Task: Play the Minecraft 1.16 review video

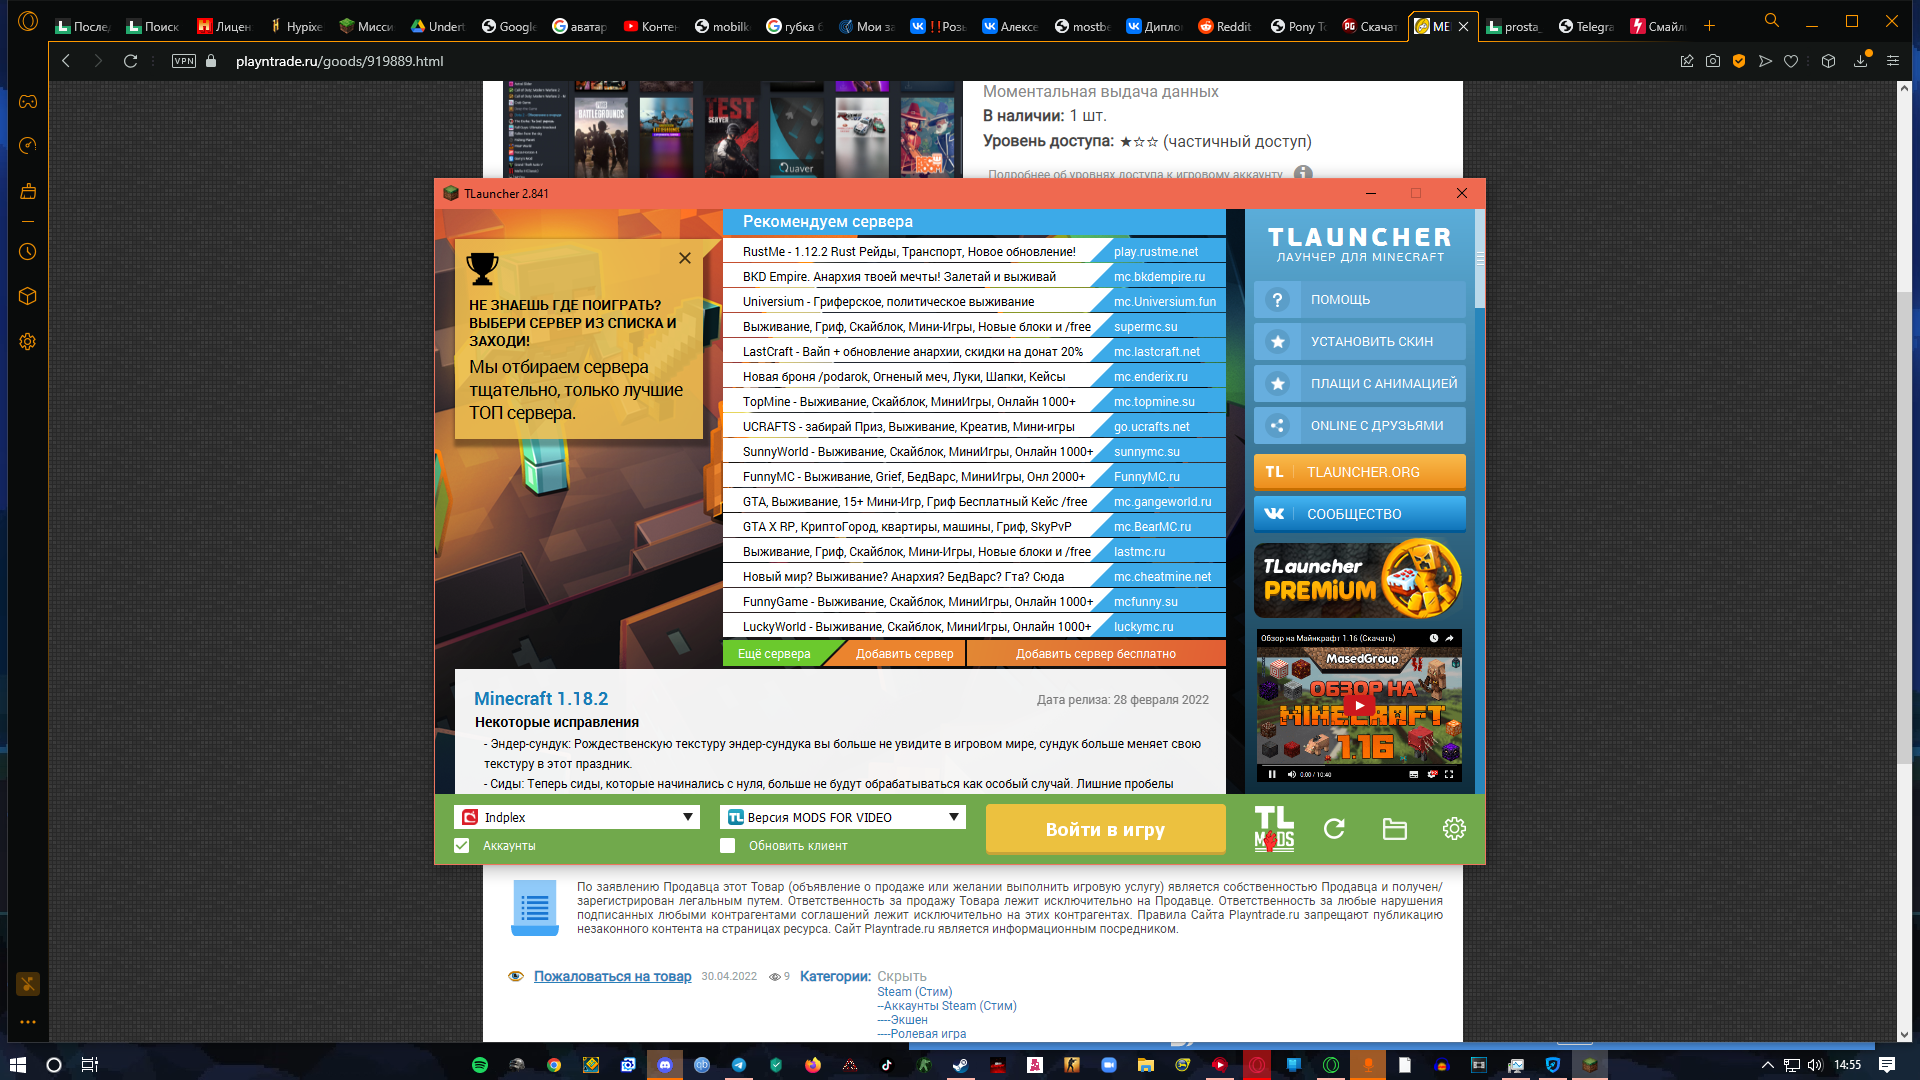Action: [1359, 705]
